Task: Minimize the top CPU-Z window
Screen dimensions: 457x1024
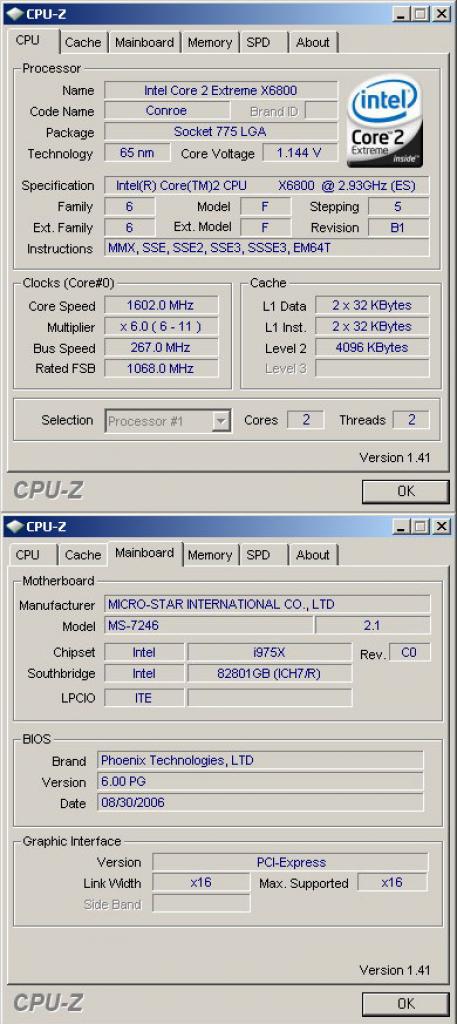Action: click(402, 13)
